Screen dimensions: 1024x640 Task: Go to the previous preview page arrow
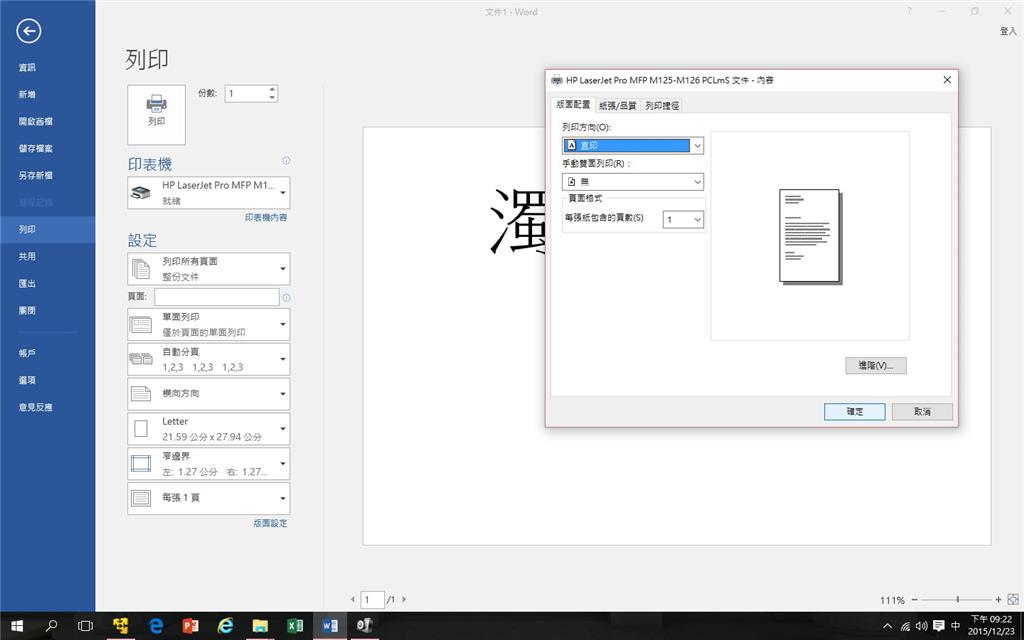[353, 599]
